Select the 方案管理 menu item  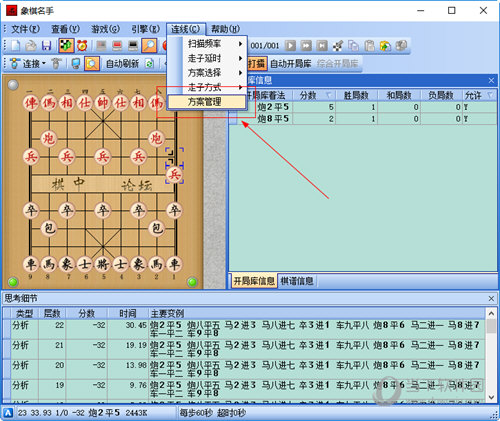[x=207, y=102]
